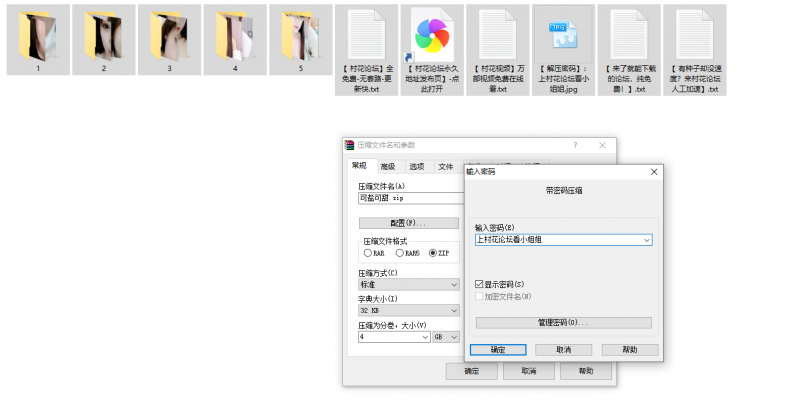Toggle the 显示密码 checkbox

pos(480,285)
